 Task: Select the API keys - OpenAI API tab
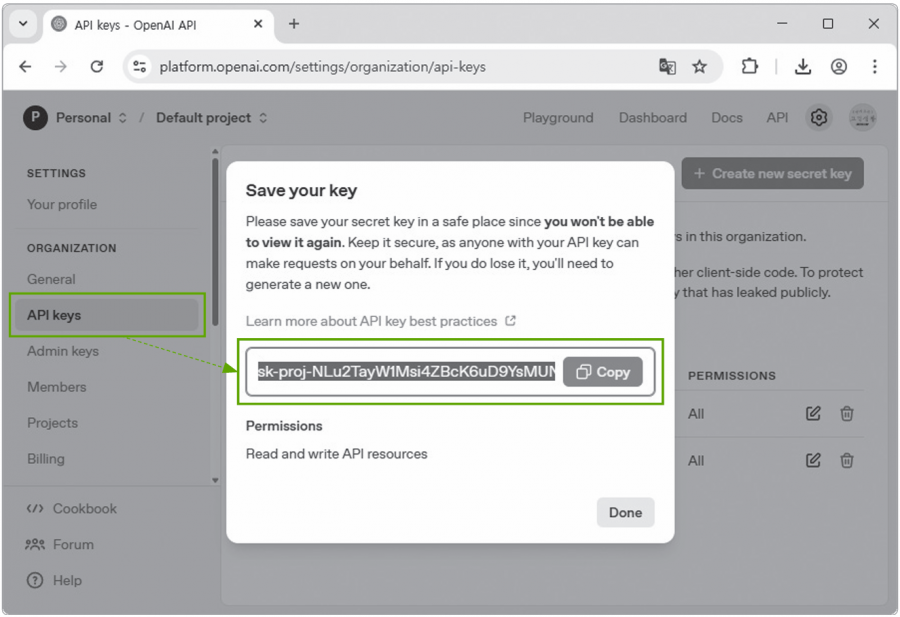[158, 25]
